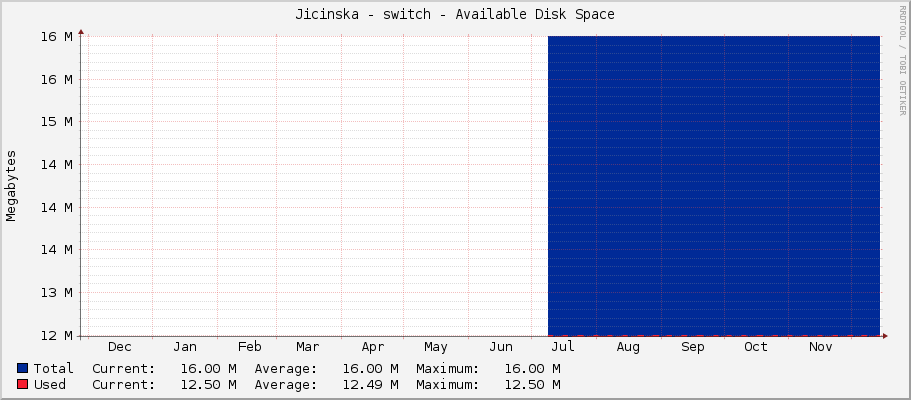Click the blue Total legend swatch

pos(23,368)
